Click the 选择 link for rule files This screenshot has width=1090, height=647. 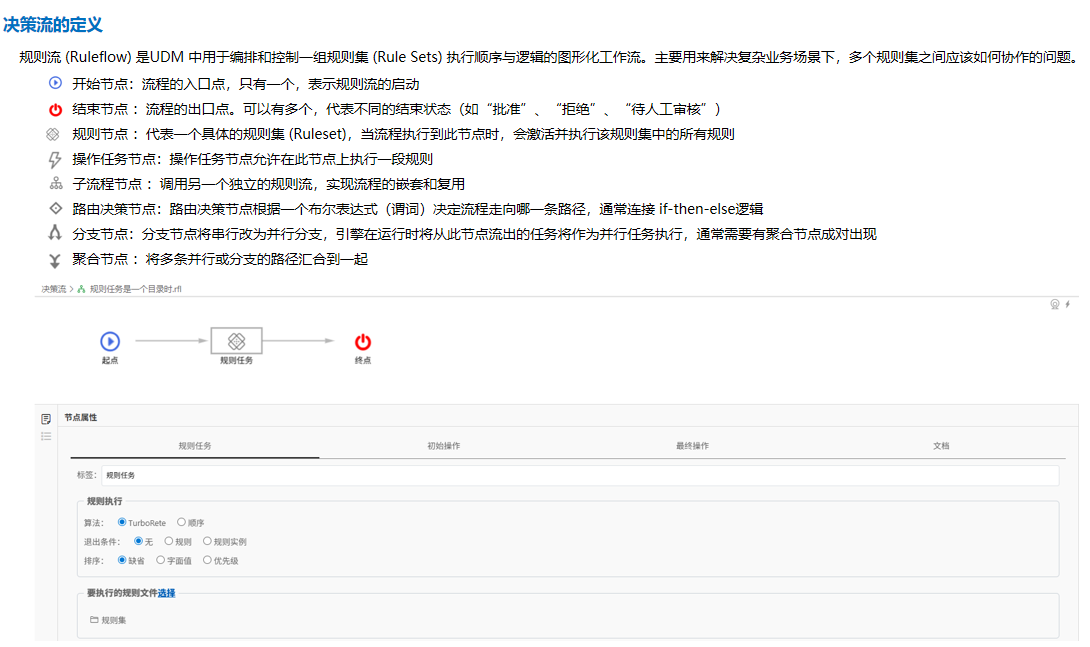(x=166, y=593)
